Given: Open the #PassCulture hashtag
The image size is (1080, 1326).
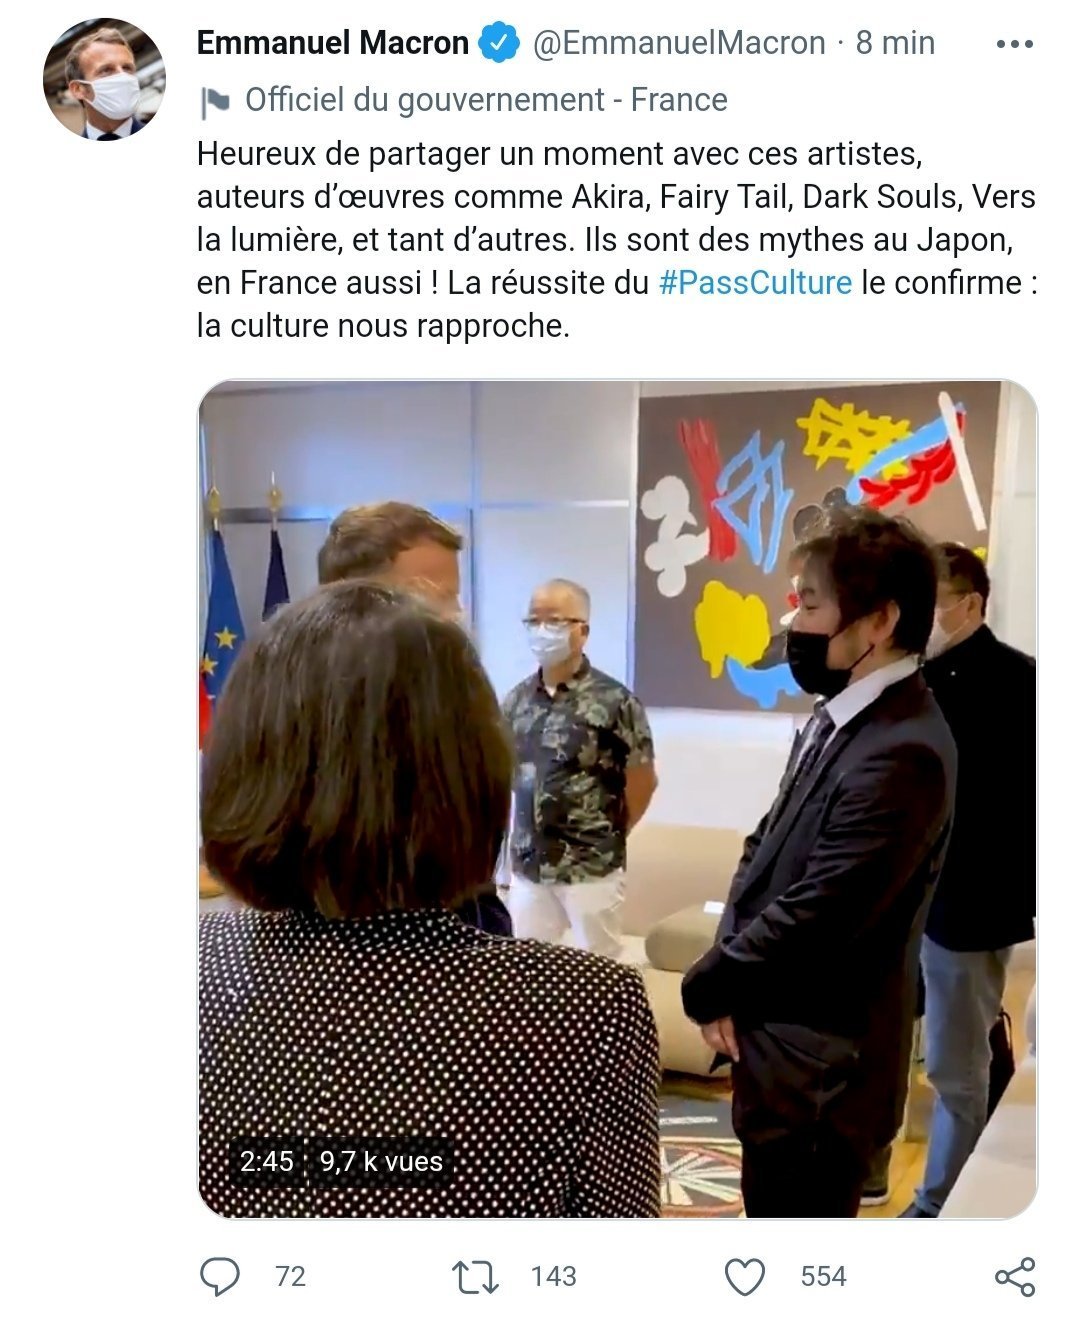Looking at the screenshot, I should [755, 283].
